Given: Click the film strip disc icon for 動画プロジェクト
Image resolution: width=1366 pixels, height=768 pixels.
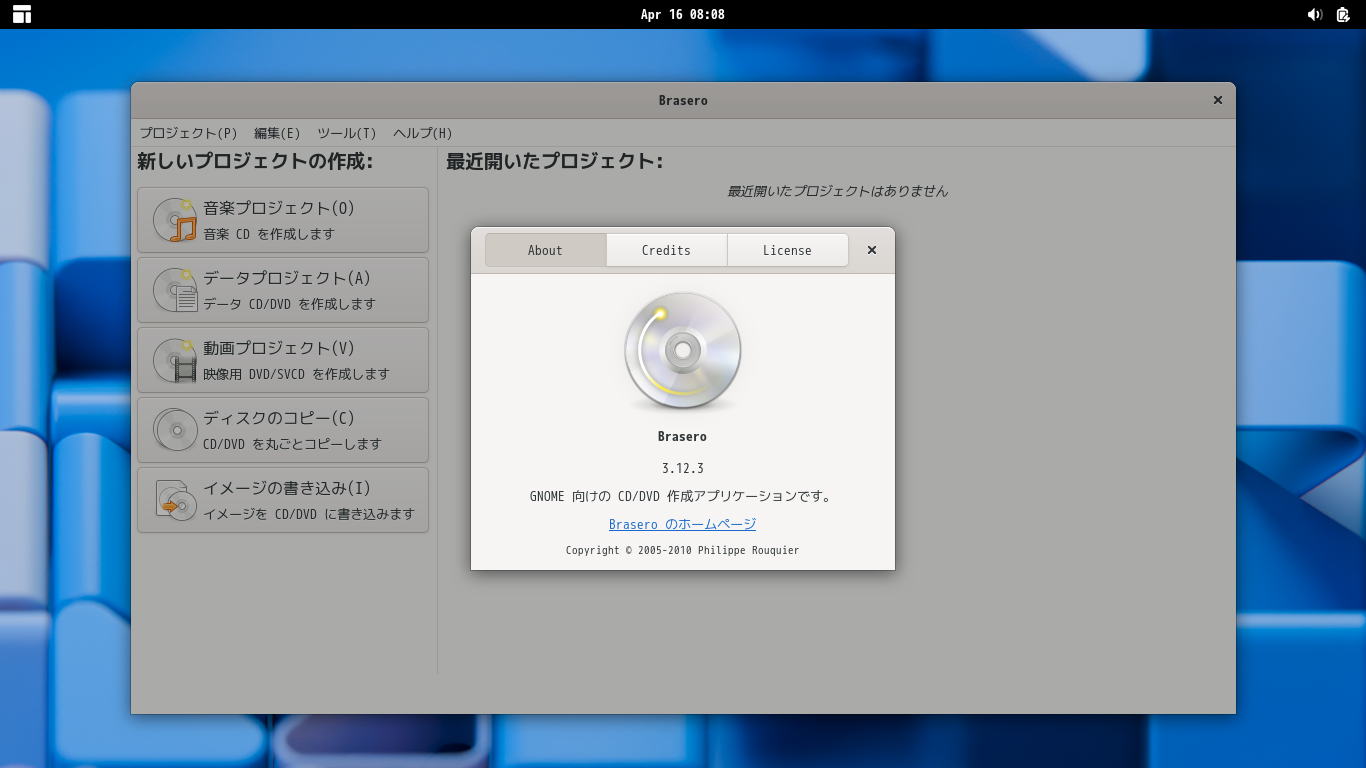Looking at the screenshot, I should tap(175, 360).
